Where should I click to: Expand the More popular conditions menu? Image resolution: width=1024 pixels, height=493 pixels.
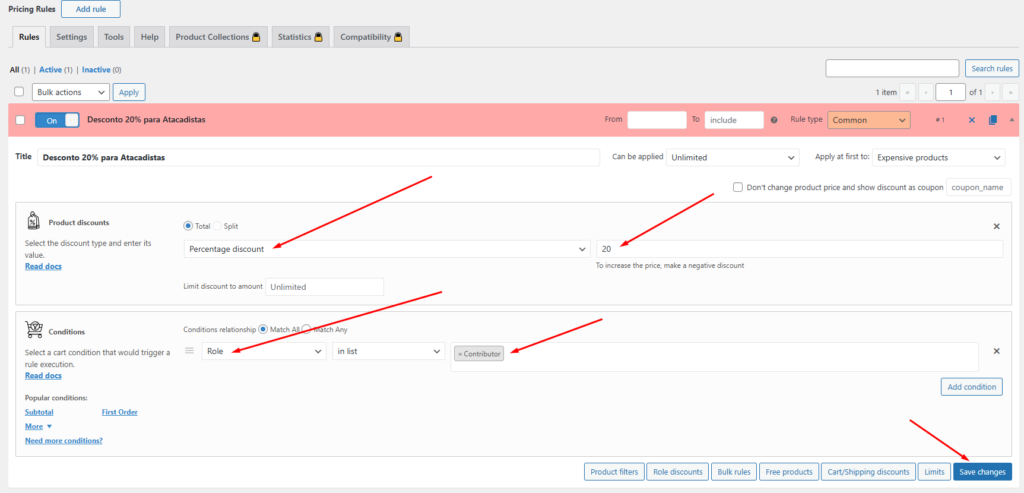(38, 426)
